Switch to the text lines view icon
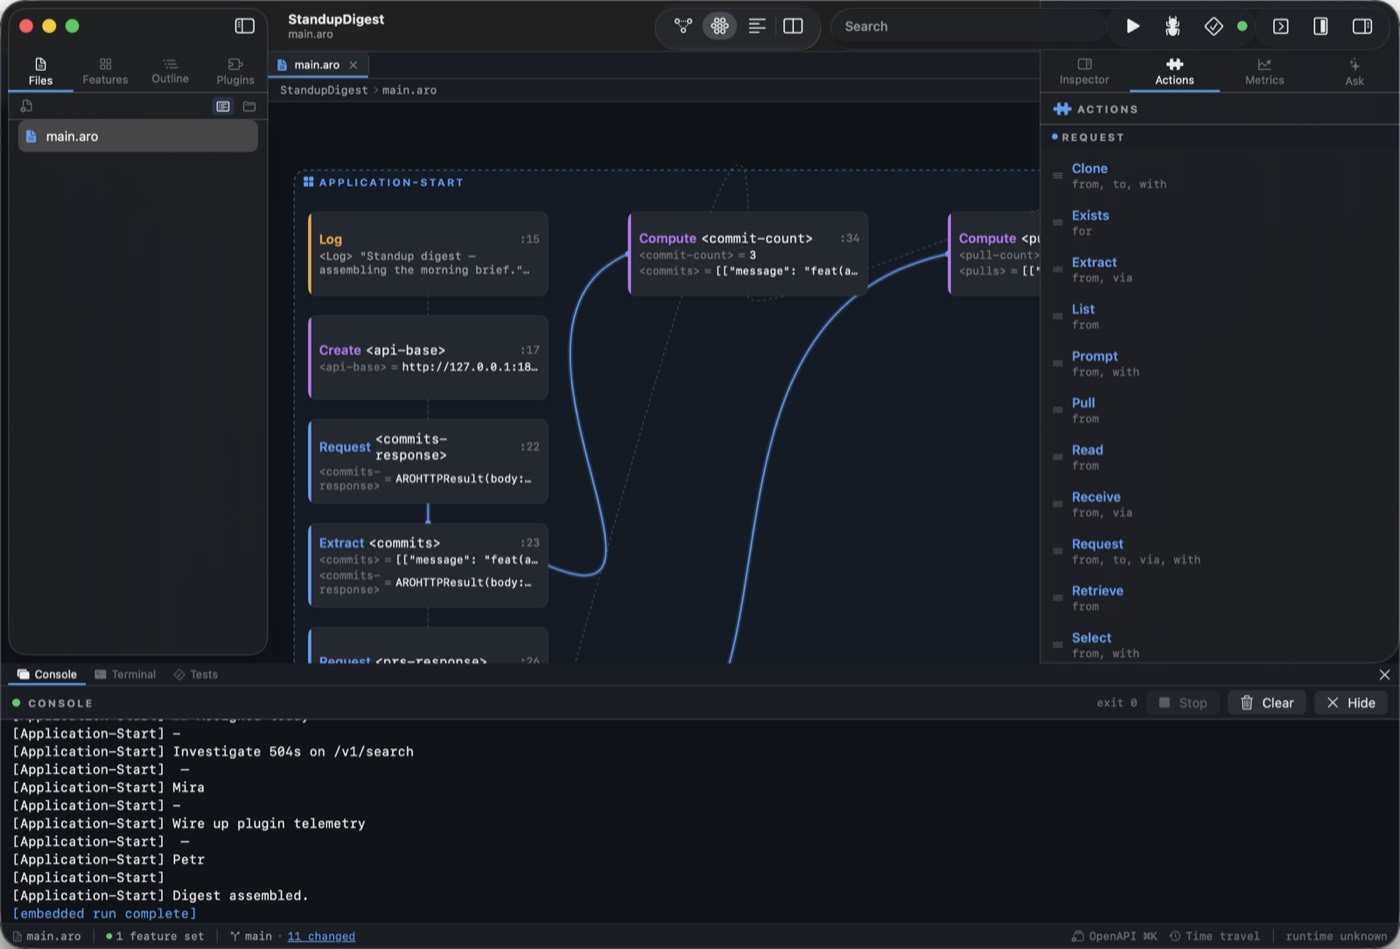Image resolution: width=1400 pixels, height=949 pixels. click(757, 26)
